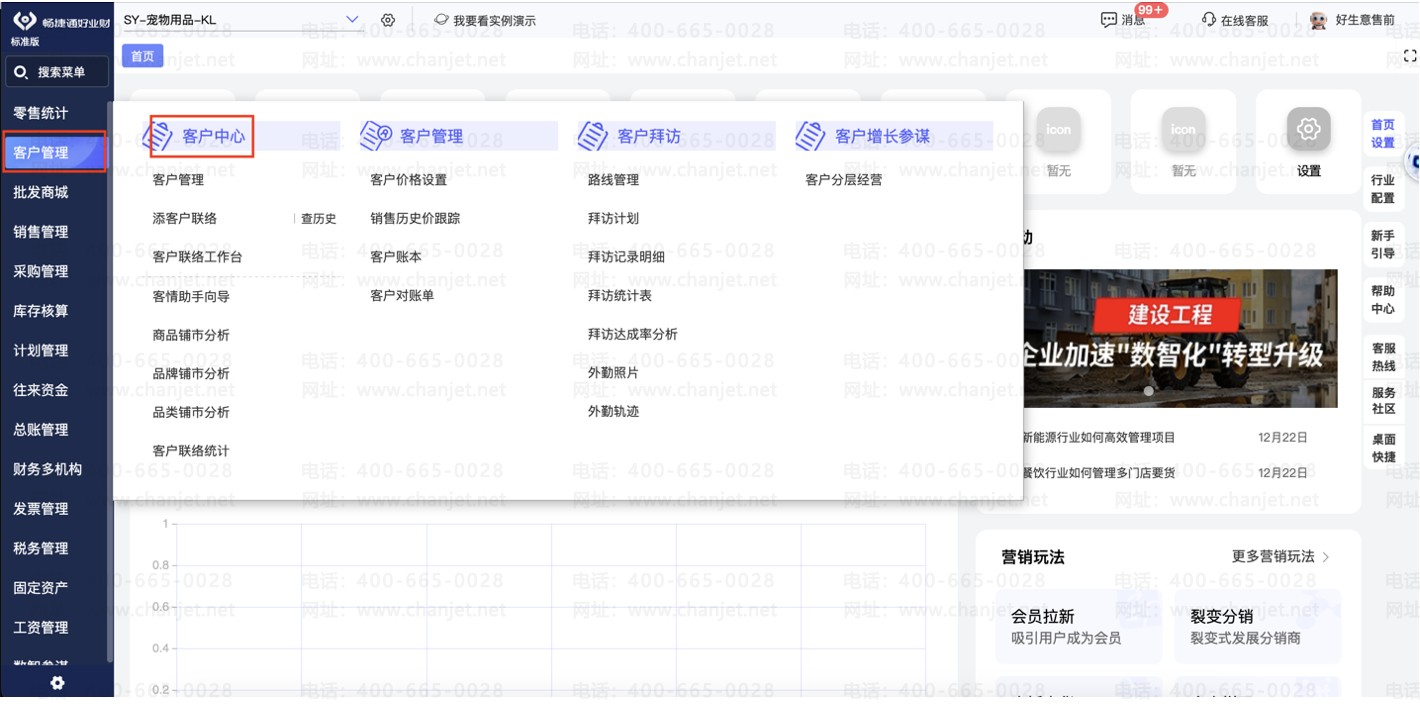The image size is (1420, 708).
Task: Switch to the 首页 tab
Action: coord(142,56)
